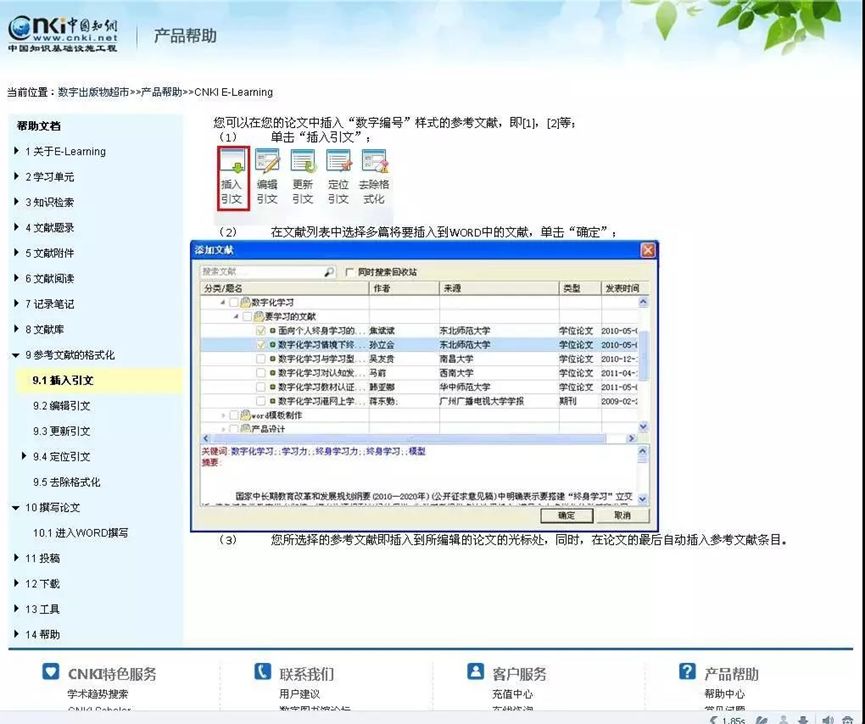Collapse the 数字化学习 tree node arrow
865x724 pixels.
pyautogui.click(x=223, y=302)
